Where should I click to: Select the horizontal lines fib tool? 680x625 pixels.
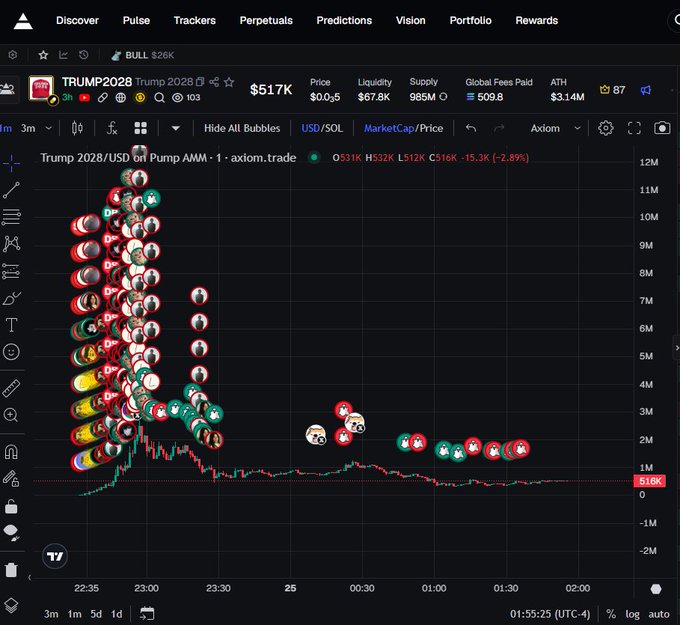click(11, 217)
